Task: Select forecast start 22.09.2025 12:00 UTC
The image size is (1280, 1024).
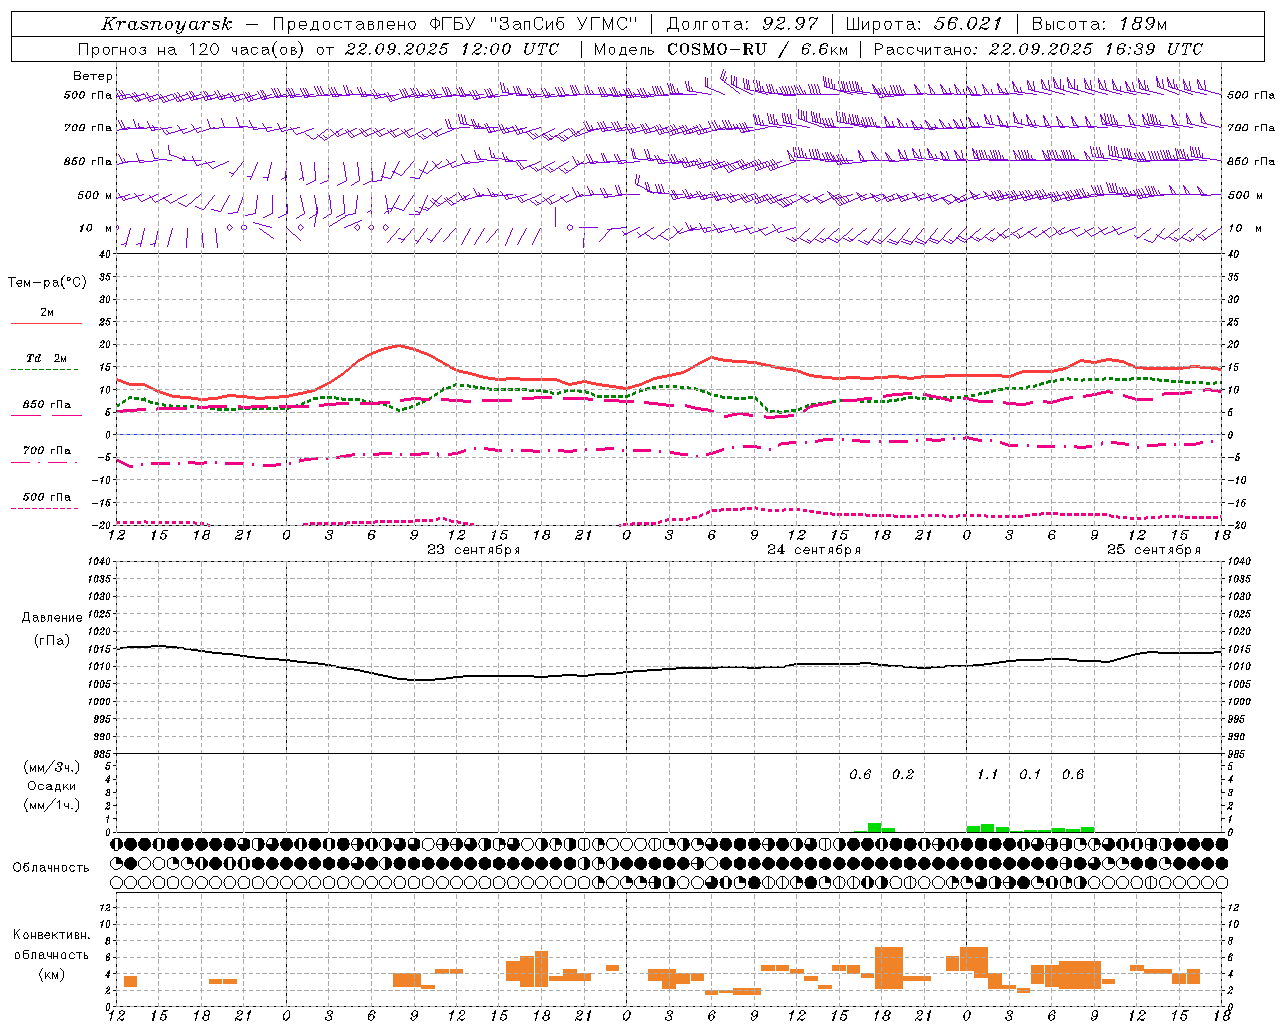Action: (451, 49)
